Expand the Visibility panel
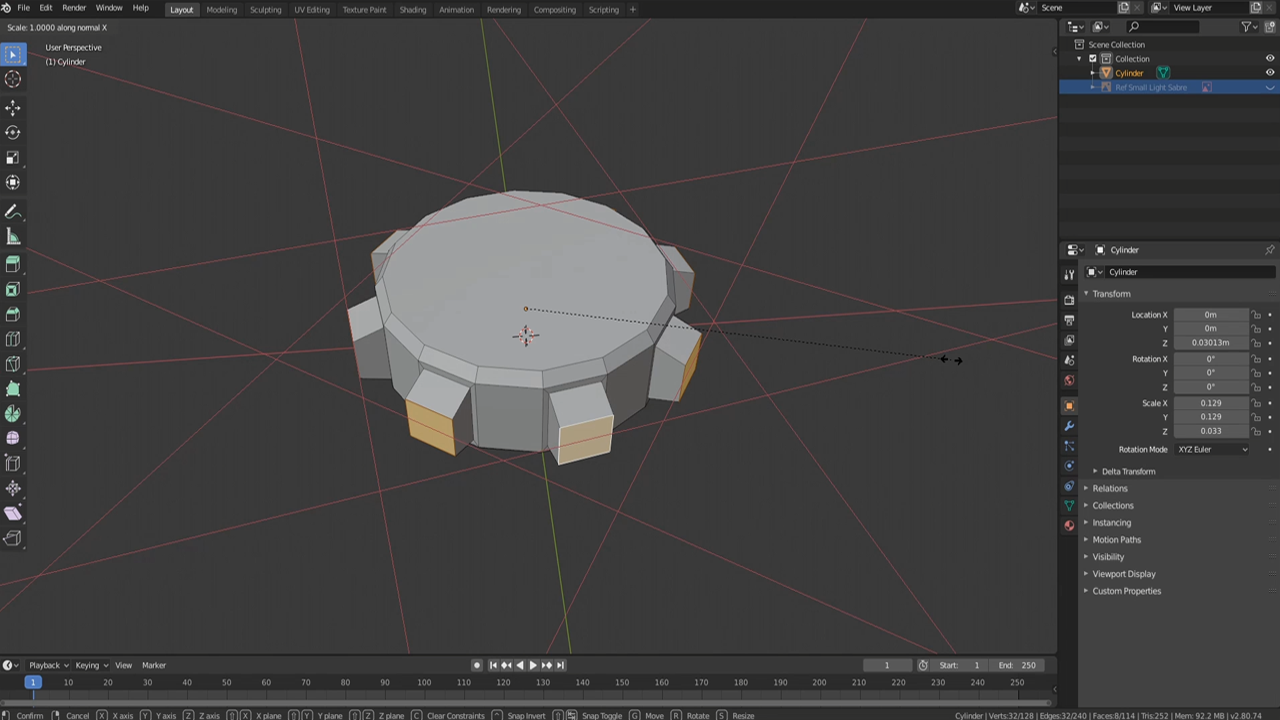 [1107, 556]
